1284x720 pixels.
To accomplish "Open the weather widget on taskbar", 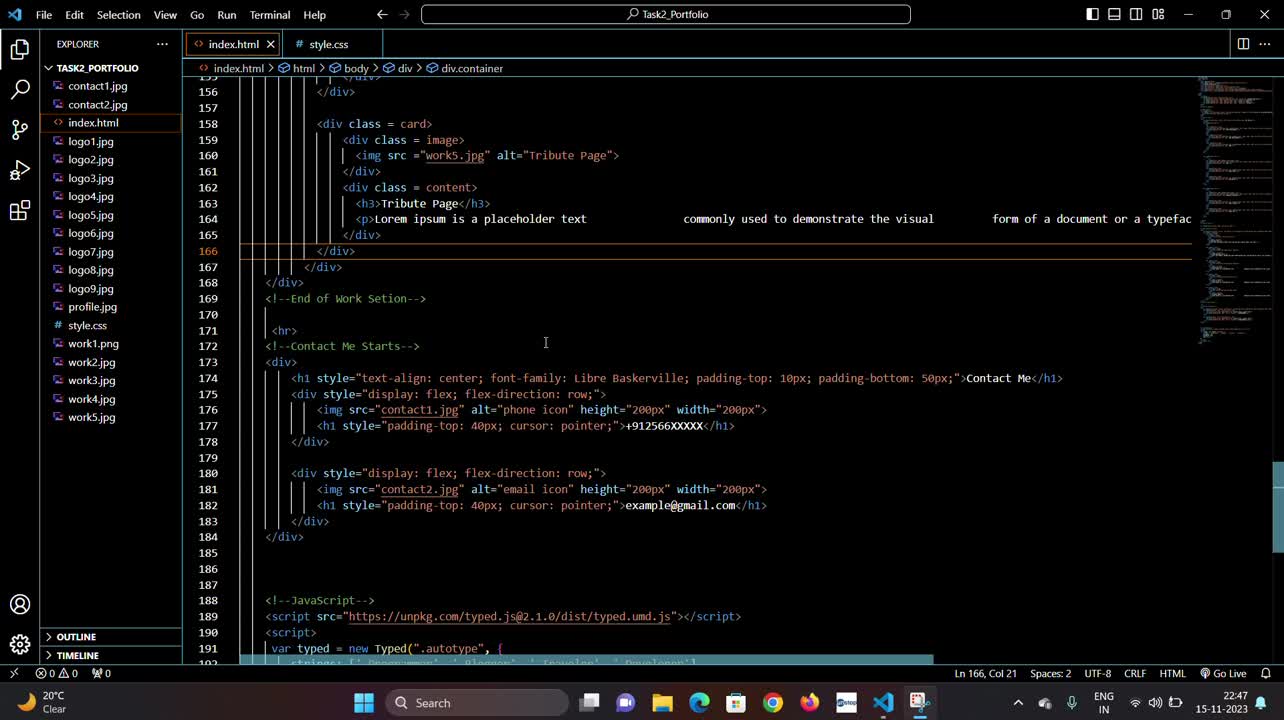I will [42, 702].
